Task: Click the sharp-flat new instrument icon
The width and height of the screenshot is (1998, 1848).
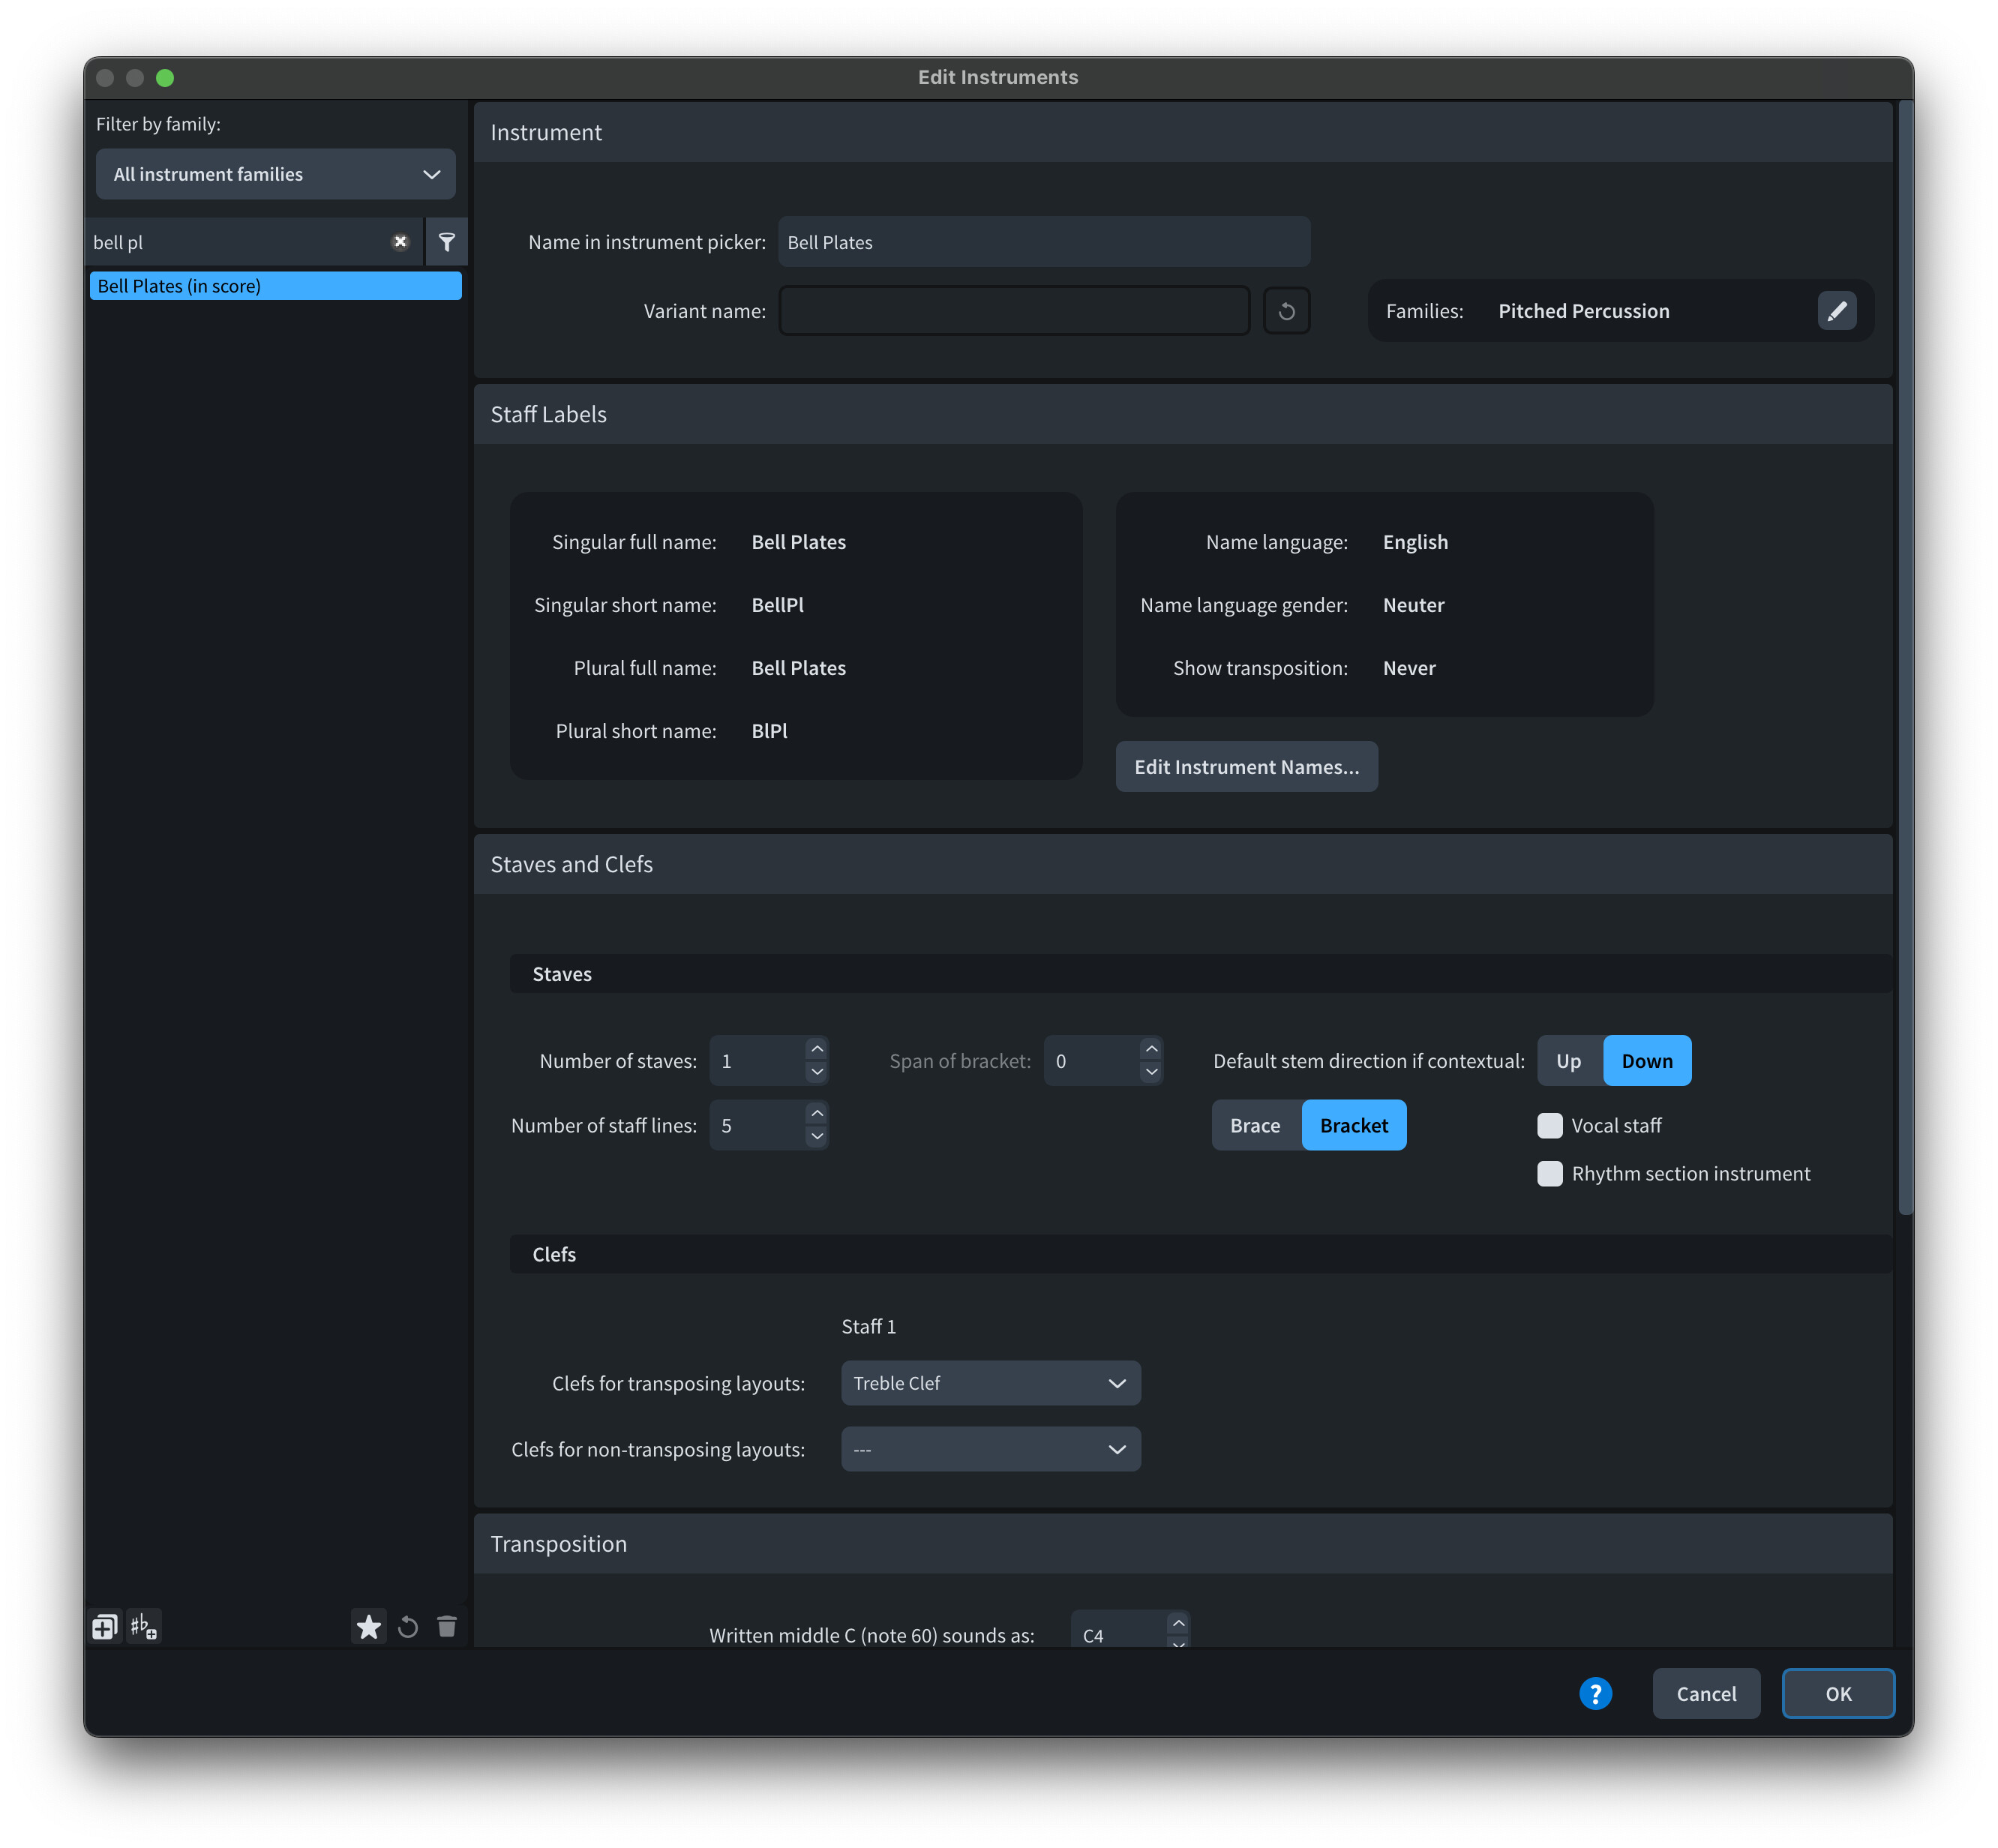Action: point(144,1627)
